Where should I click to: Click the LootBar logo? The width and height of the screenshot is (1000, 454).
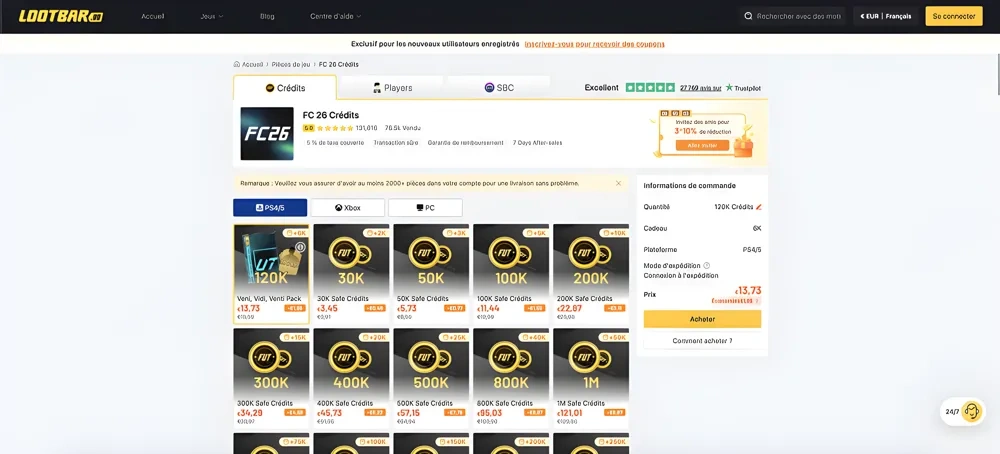(x=61, y=16)
